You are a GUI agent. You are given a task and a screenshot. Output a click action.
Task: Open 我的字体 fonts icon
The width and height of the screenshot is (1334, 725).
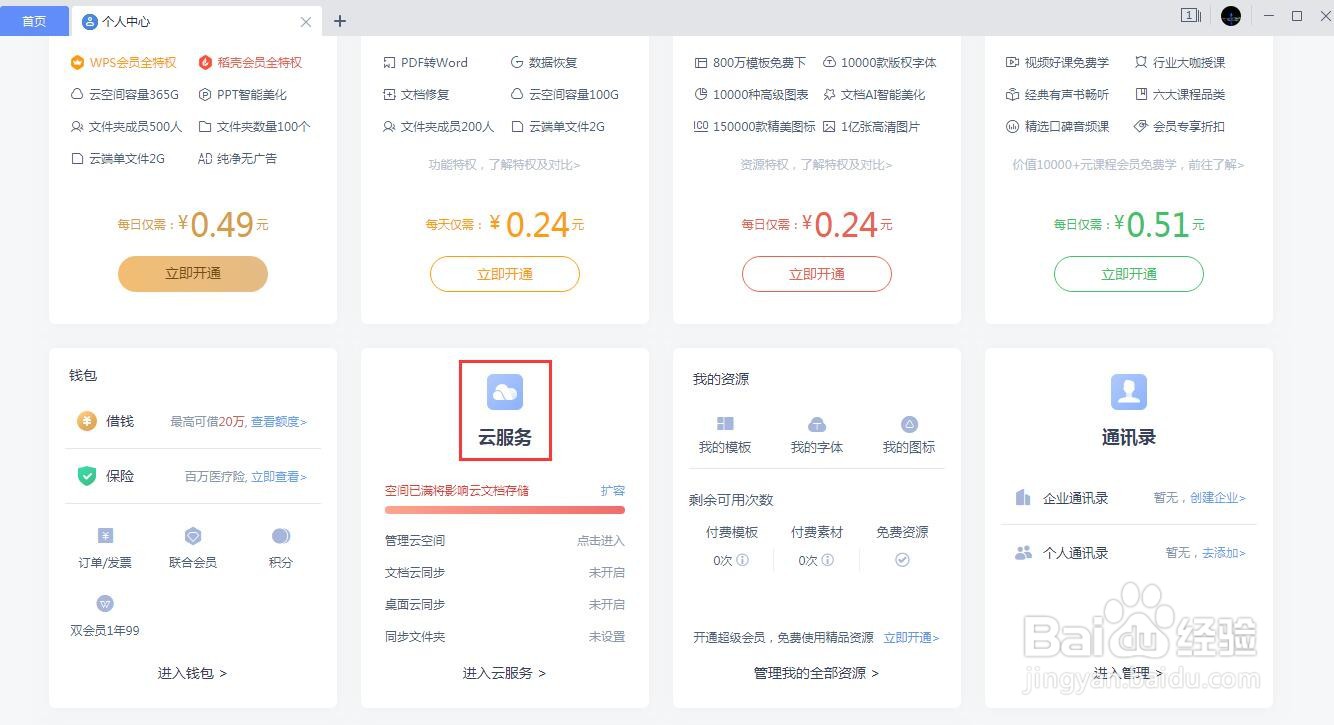tap(817, 424)
